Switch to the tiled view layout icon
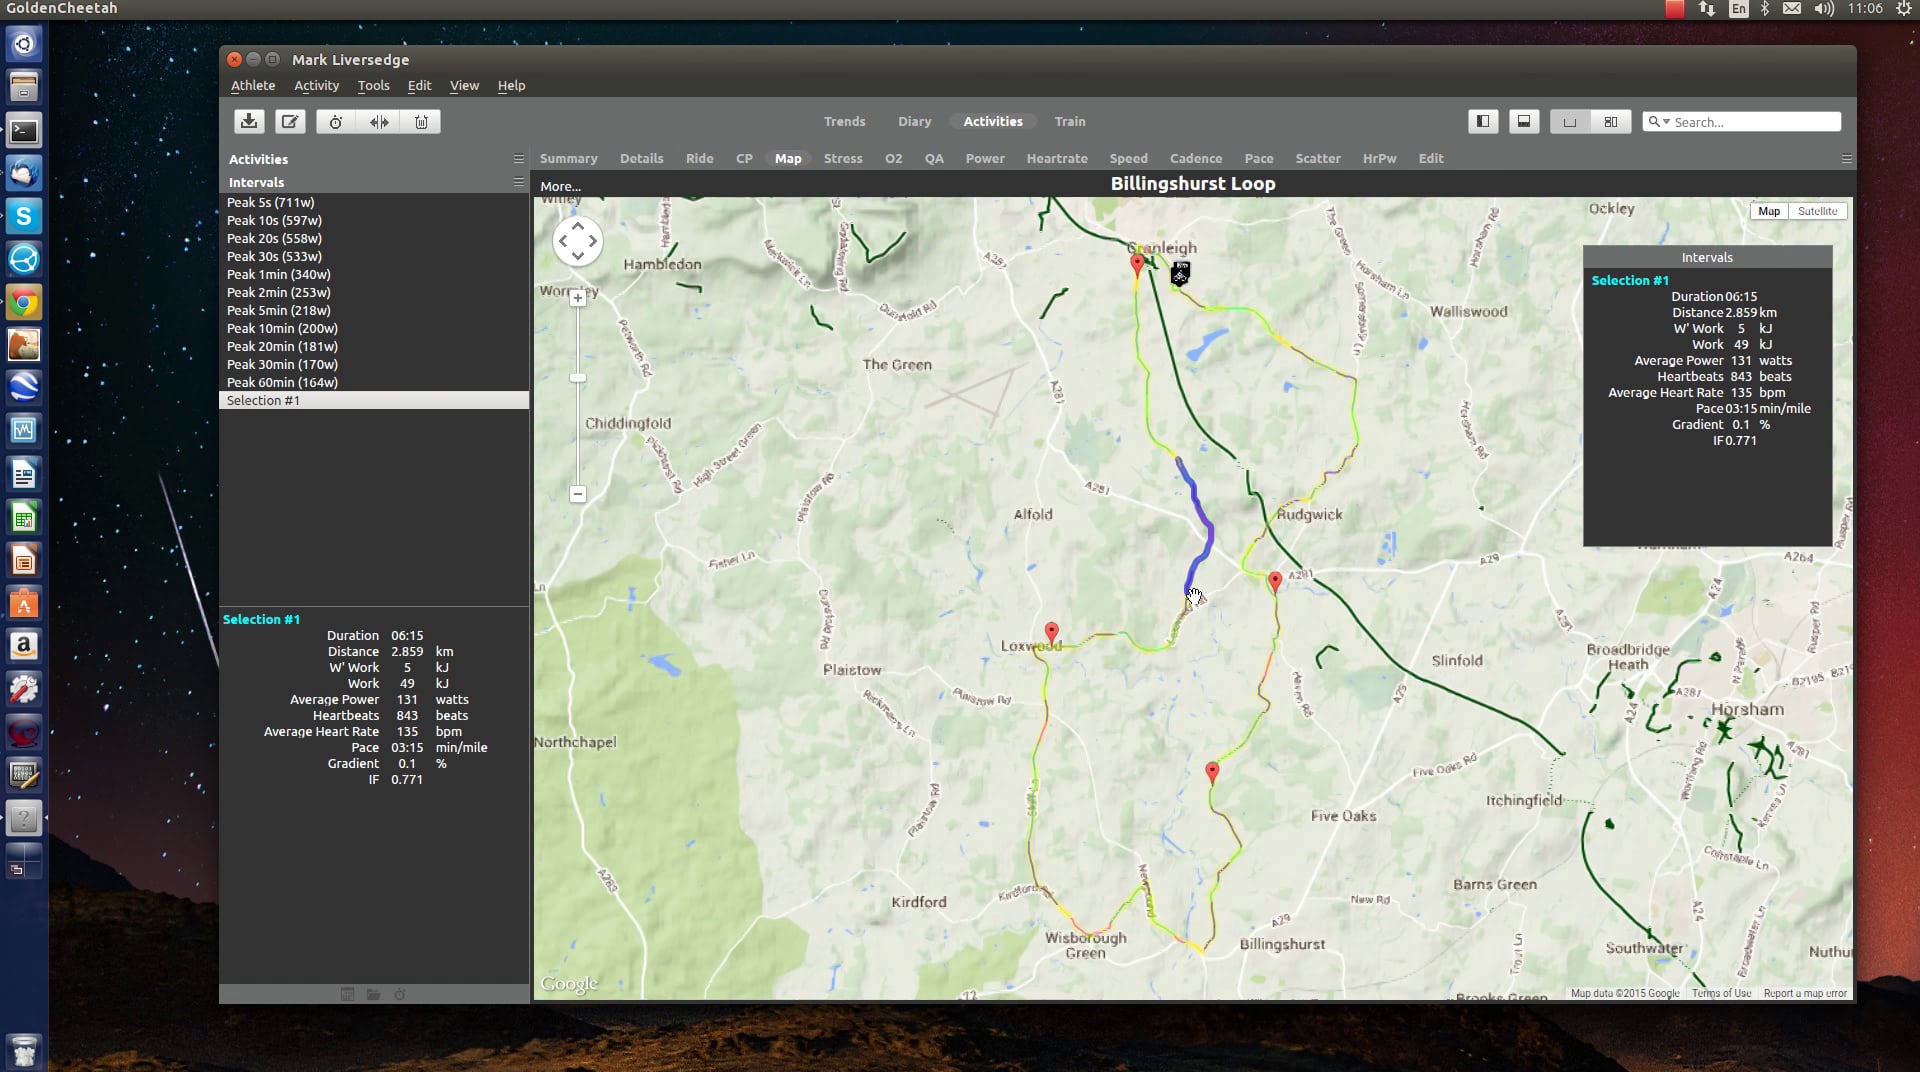Screen dimensions: 1920x1072 [x=1611, y=121]
